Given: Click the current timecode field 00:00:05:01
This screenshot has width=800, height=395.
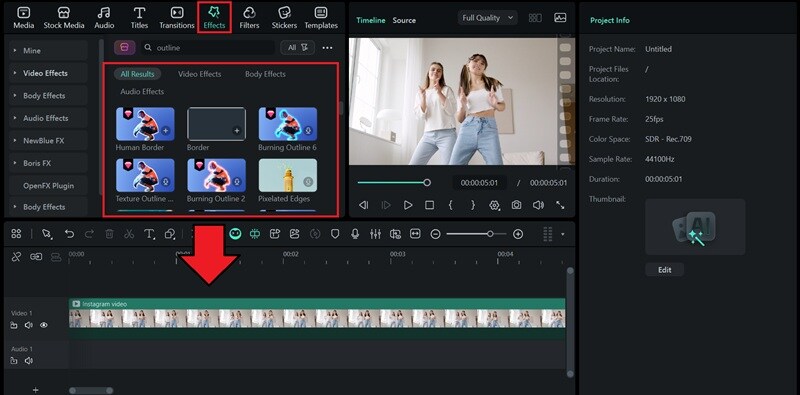Looking at the screenshot, I should pyautogui.click(x=480, y=183).
